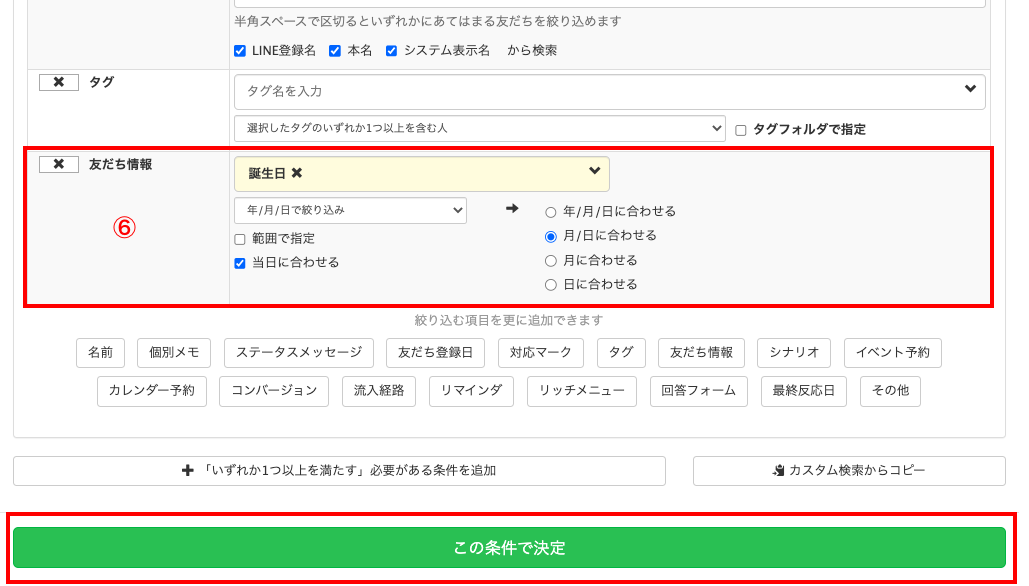
Task: Uncheck the システム表示名 checkbox
Action: tap(391, 50)
